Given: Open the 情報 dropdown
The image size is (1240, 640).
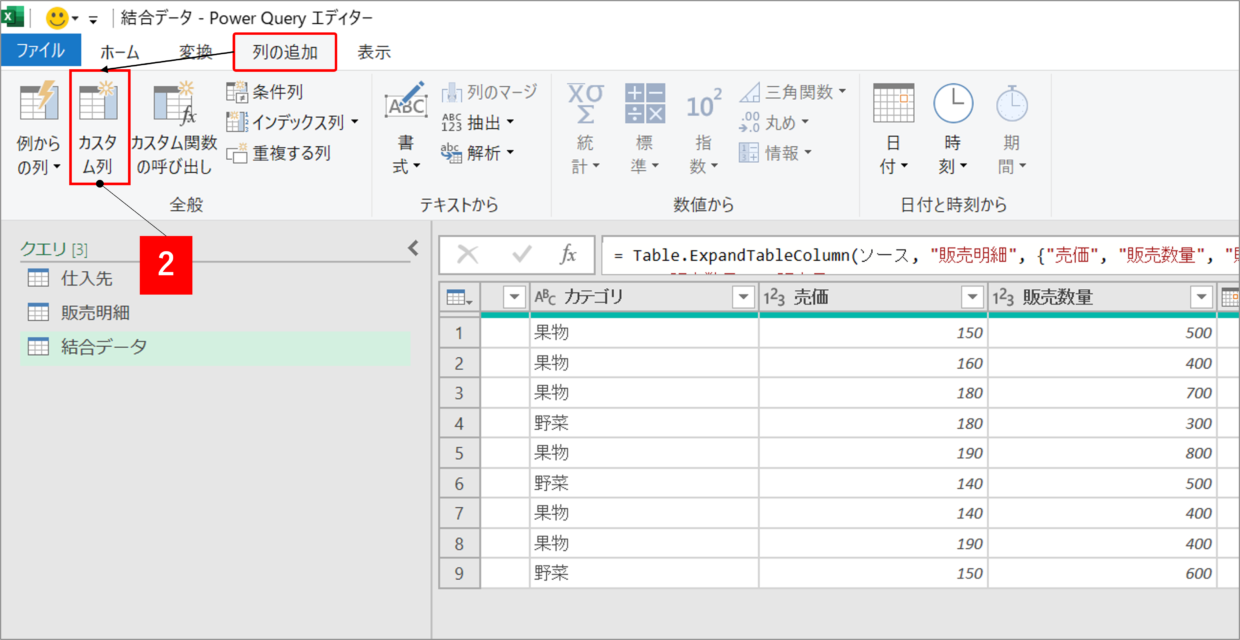Looking at the screenshot, I should point(775,154).
